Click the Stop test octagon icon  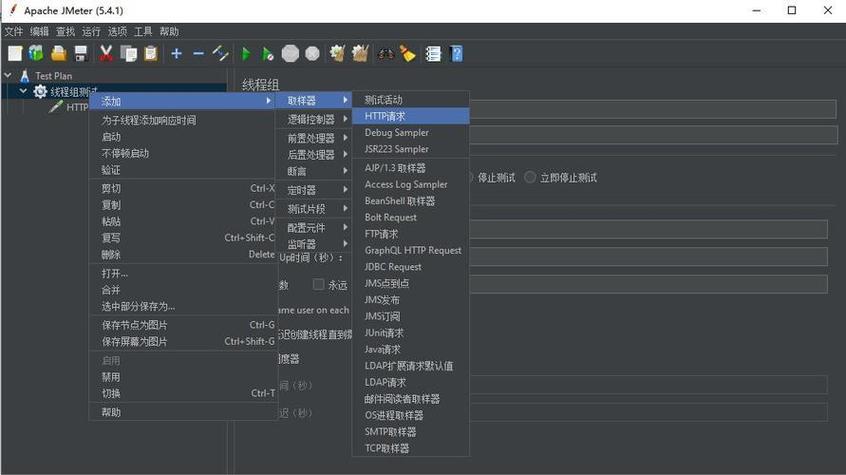pyautogui.click(x=290, y=53)
